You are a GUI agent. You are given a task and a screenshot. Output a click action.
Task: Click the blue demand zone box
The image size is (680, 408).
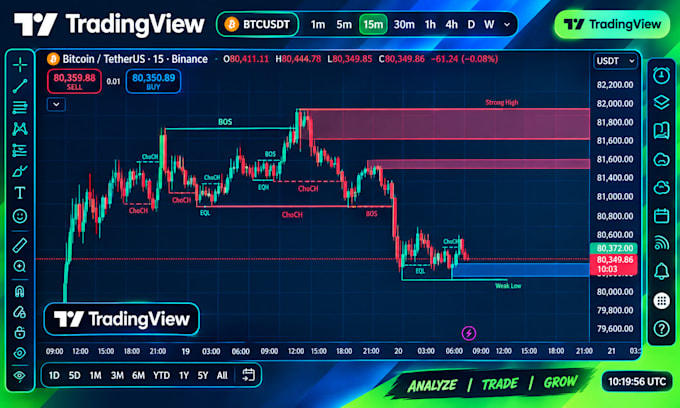[520, 270]
